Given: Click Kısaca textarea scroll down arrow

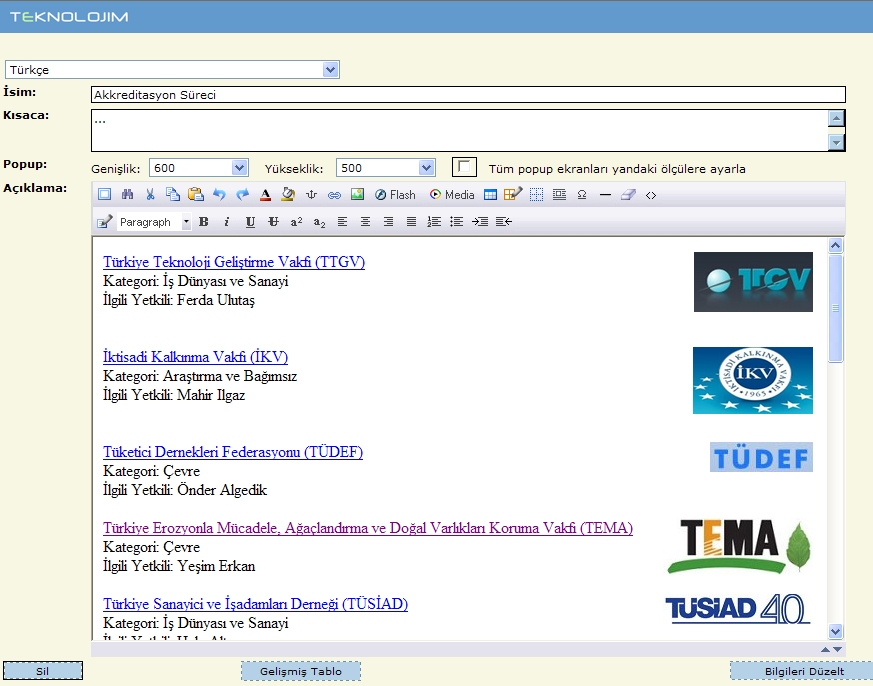Looking at the screenshot, I should click(x=836, y=142).
